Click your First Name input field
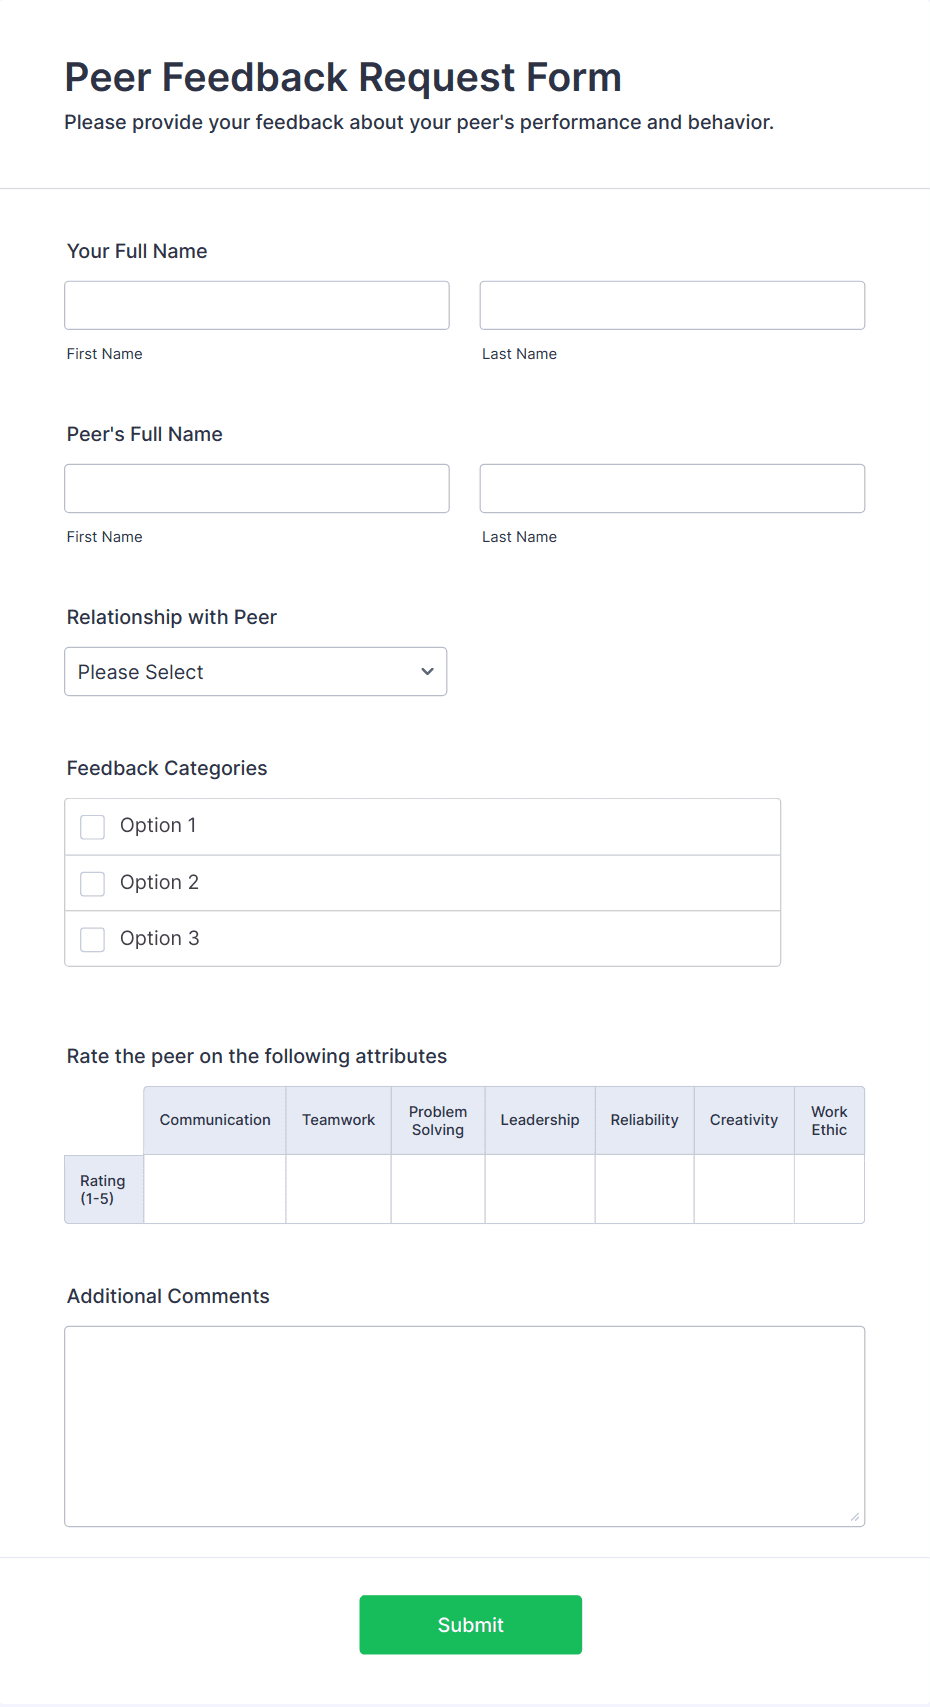 tap(257, 305)
